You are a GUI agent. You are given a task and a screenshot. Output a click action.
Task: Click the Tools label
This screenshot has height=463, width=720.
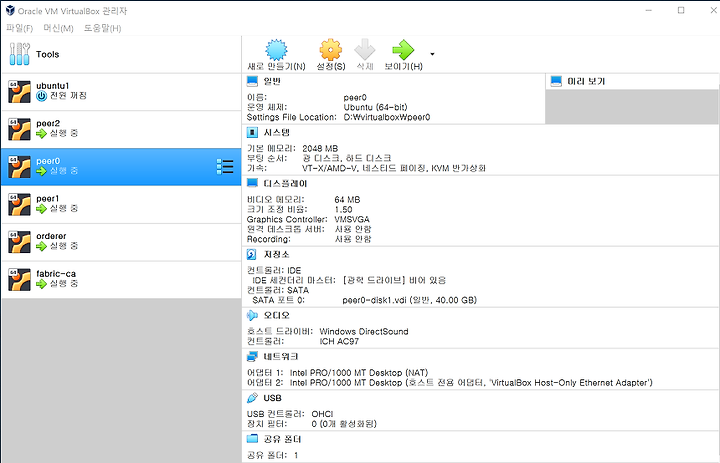(48, 54)
